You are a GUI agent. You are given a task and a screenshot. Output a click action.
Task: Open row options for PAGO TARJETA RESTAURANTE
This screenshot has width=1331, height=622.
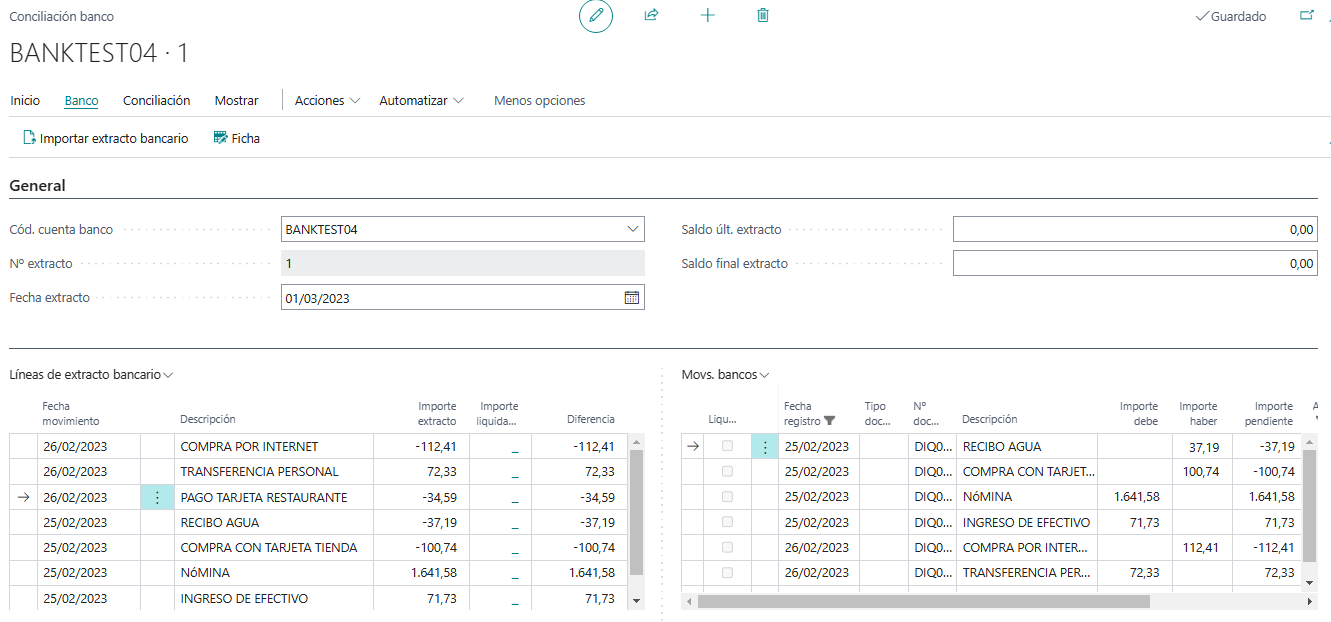[x=157, y=498]
